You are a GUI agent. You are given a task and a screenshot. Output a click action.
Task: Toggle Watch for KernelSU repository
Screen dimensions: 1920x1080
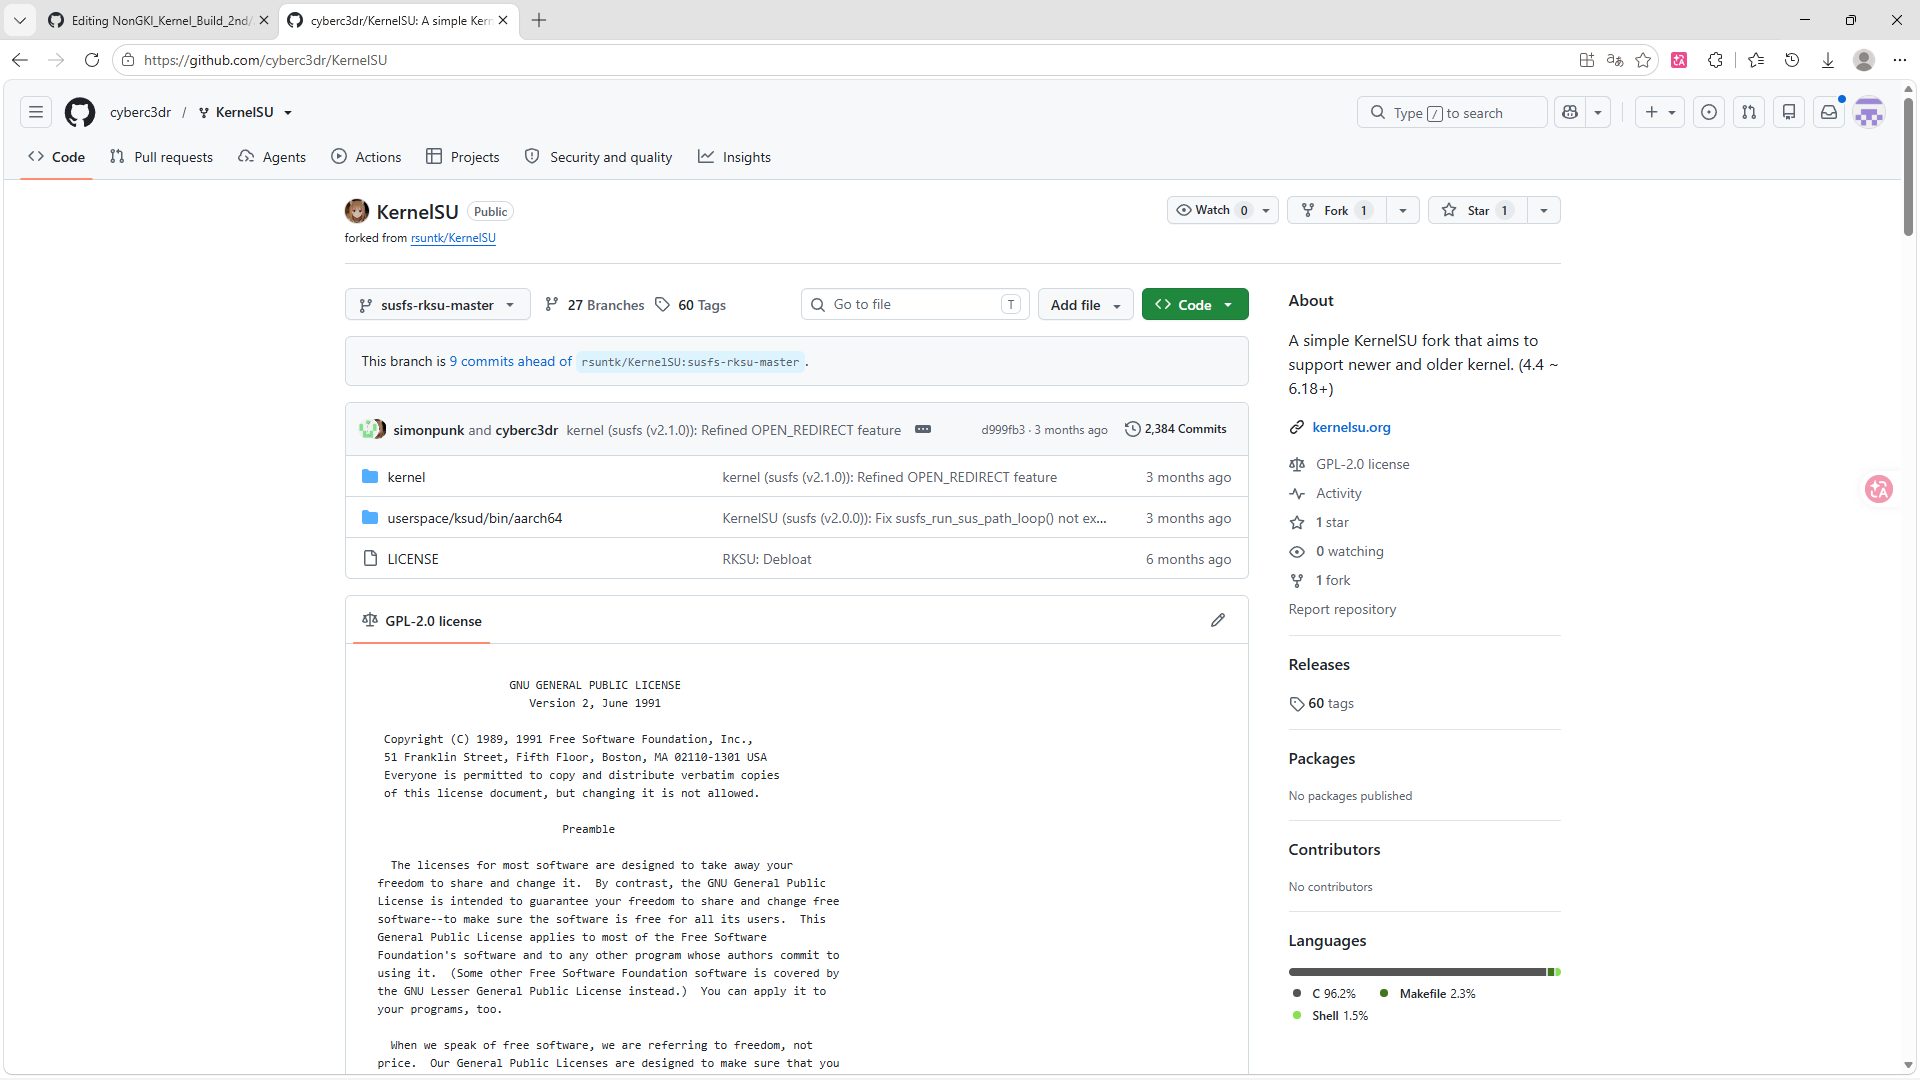[x=1223, y=210]
